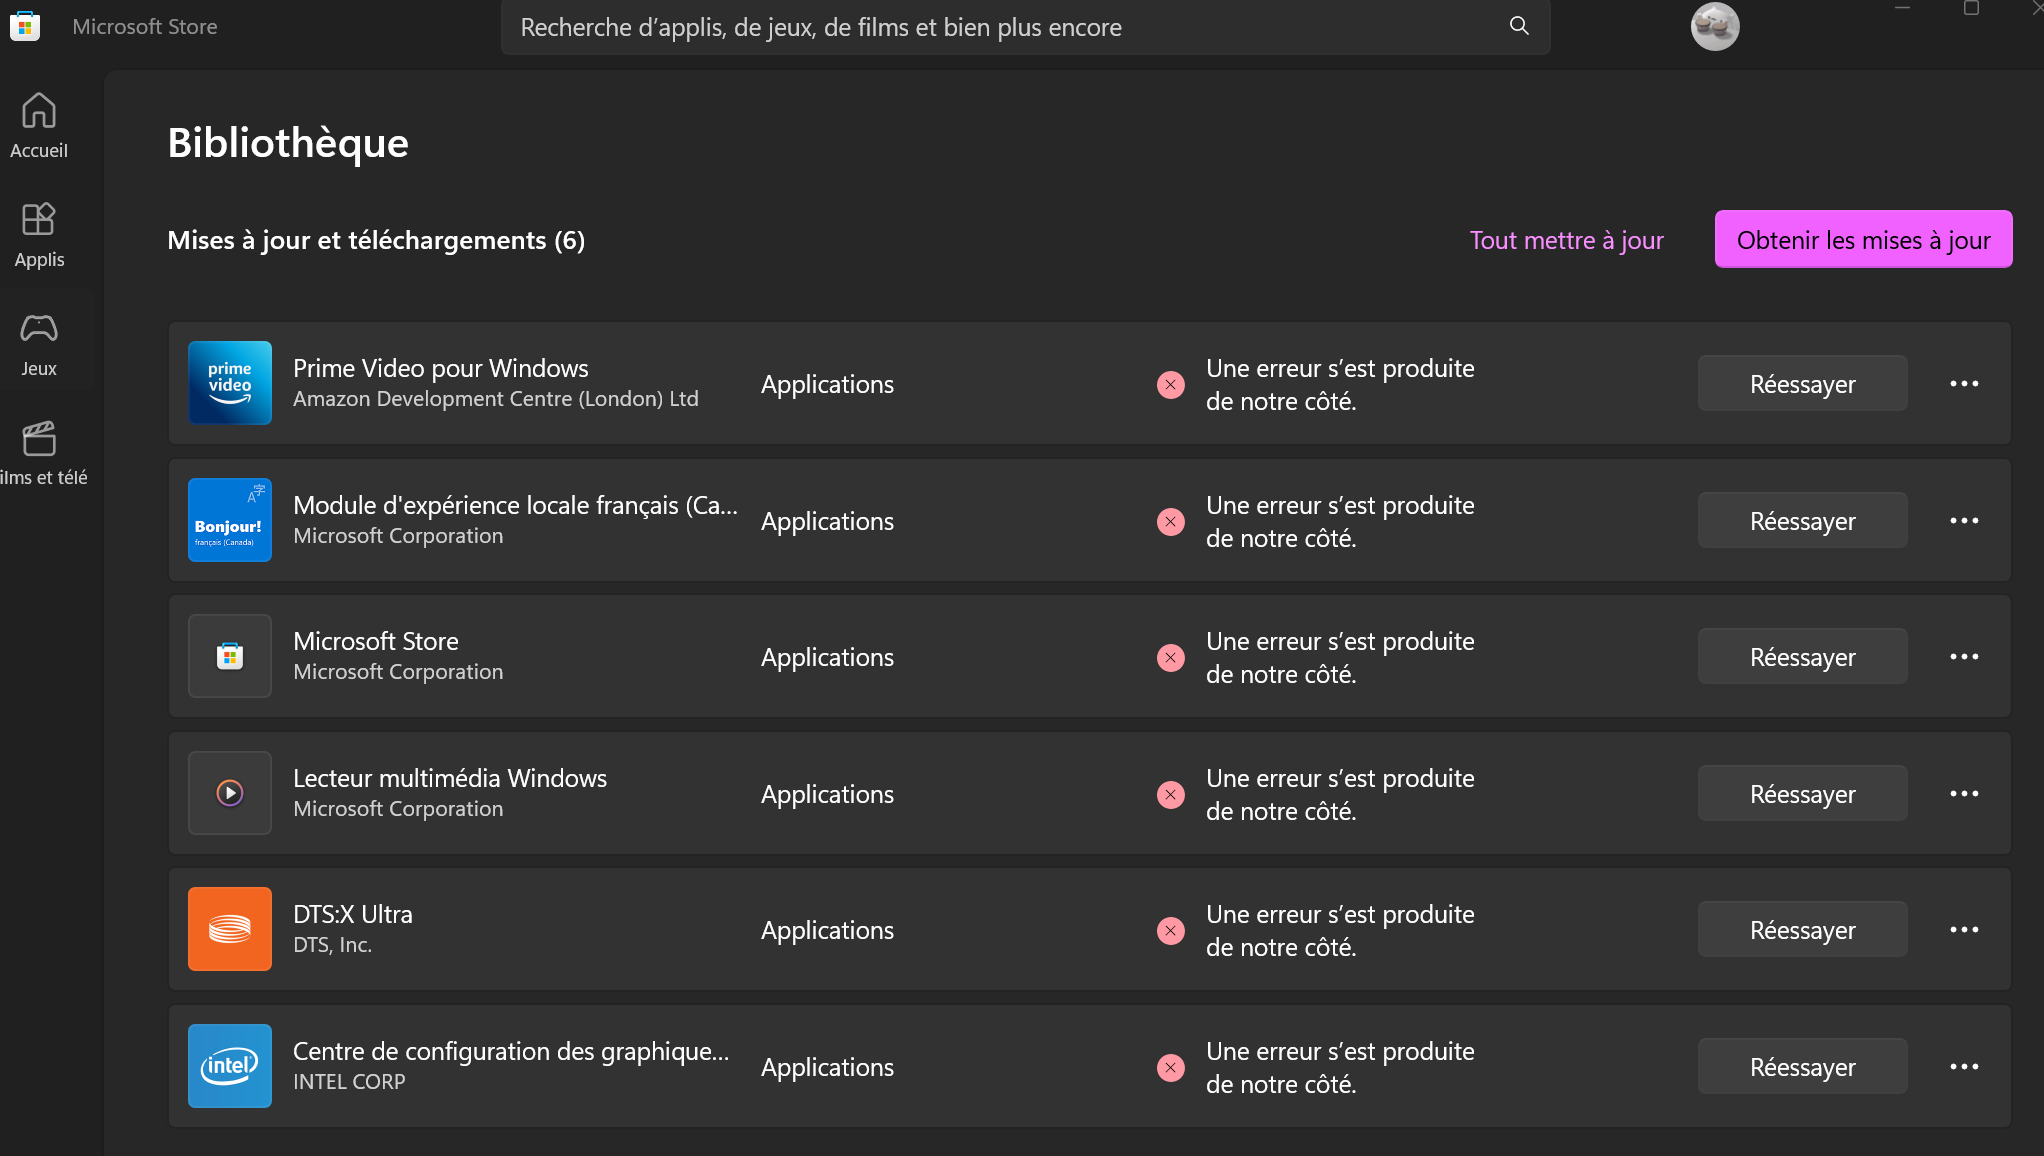Click Mises à jour et téléchargements heading

click(x=376, y=240)
